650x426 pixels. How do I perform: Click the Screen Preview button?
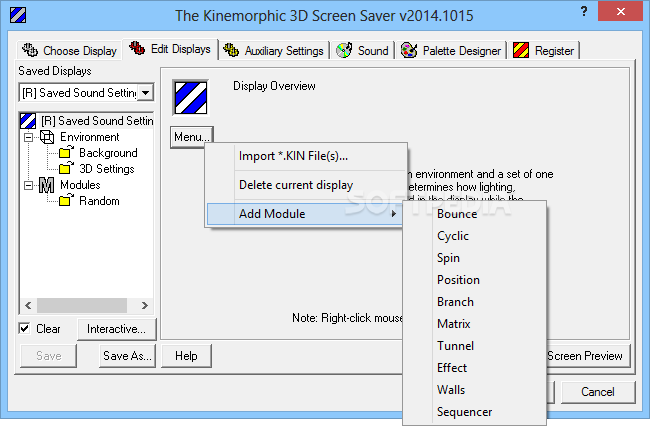coord(588,356)
